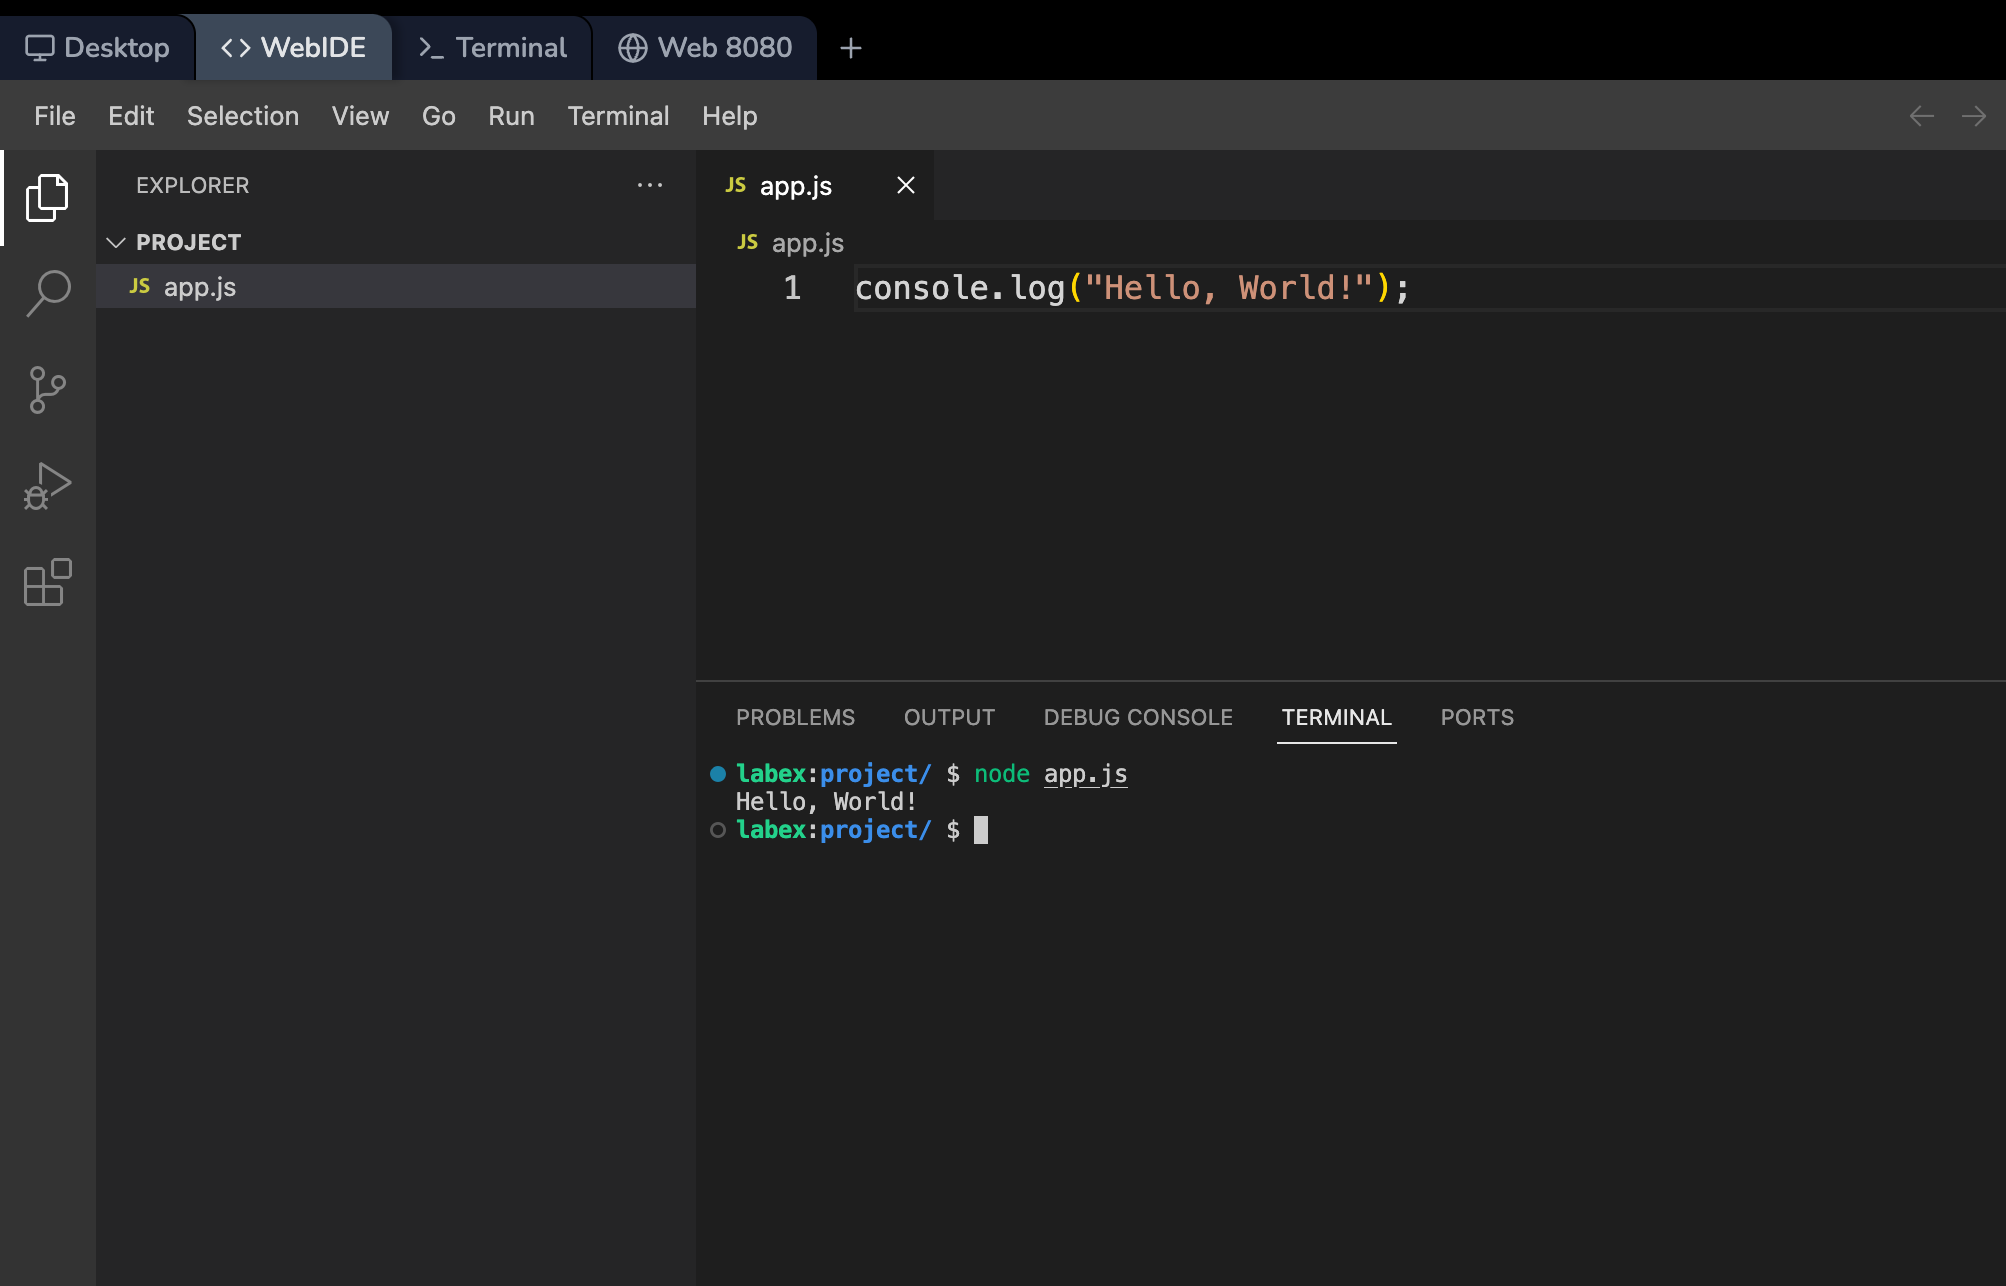Image resolution: width=2006 pixels, height=1286 pixels.
Task: Switch to the top Terminal tab
Action: point(492,48)
